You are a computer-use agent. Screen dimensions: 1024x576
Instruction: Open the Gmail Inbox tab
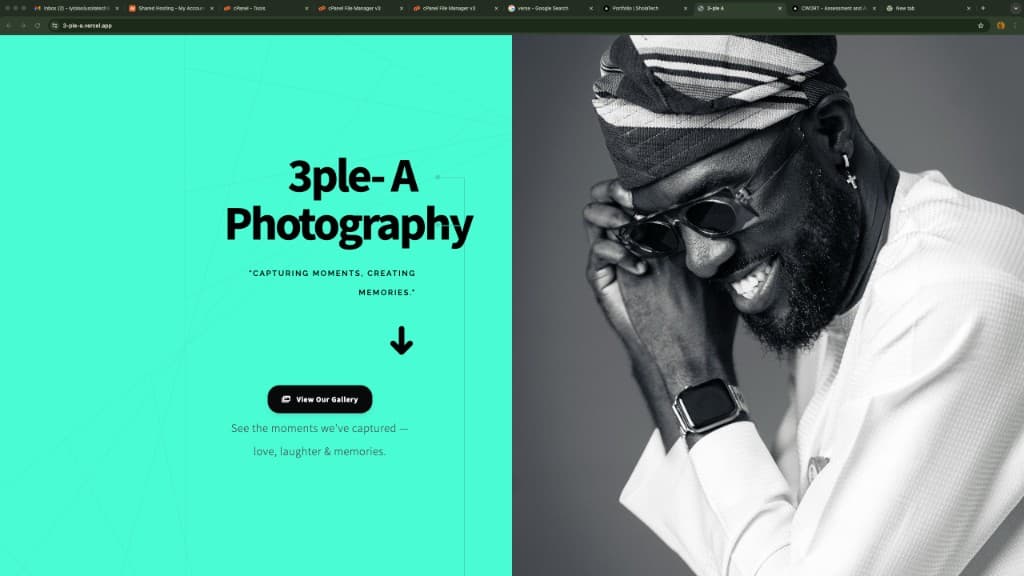(x=75, y=9)
